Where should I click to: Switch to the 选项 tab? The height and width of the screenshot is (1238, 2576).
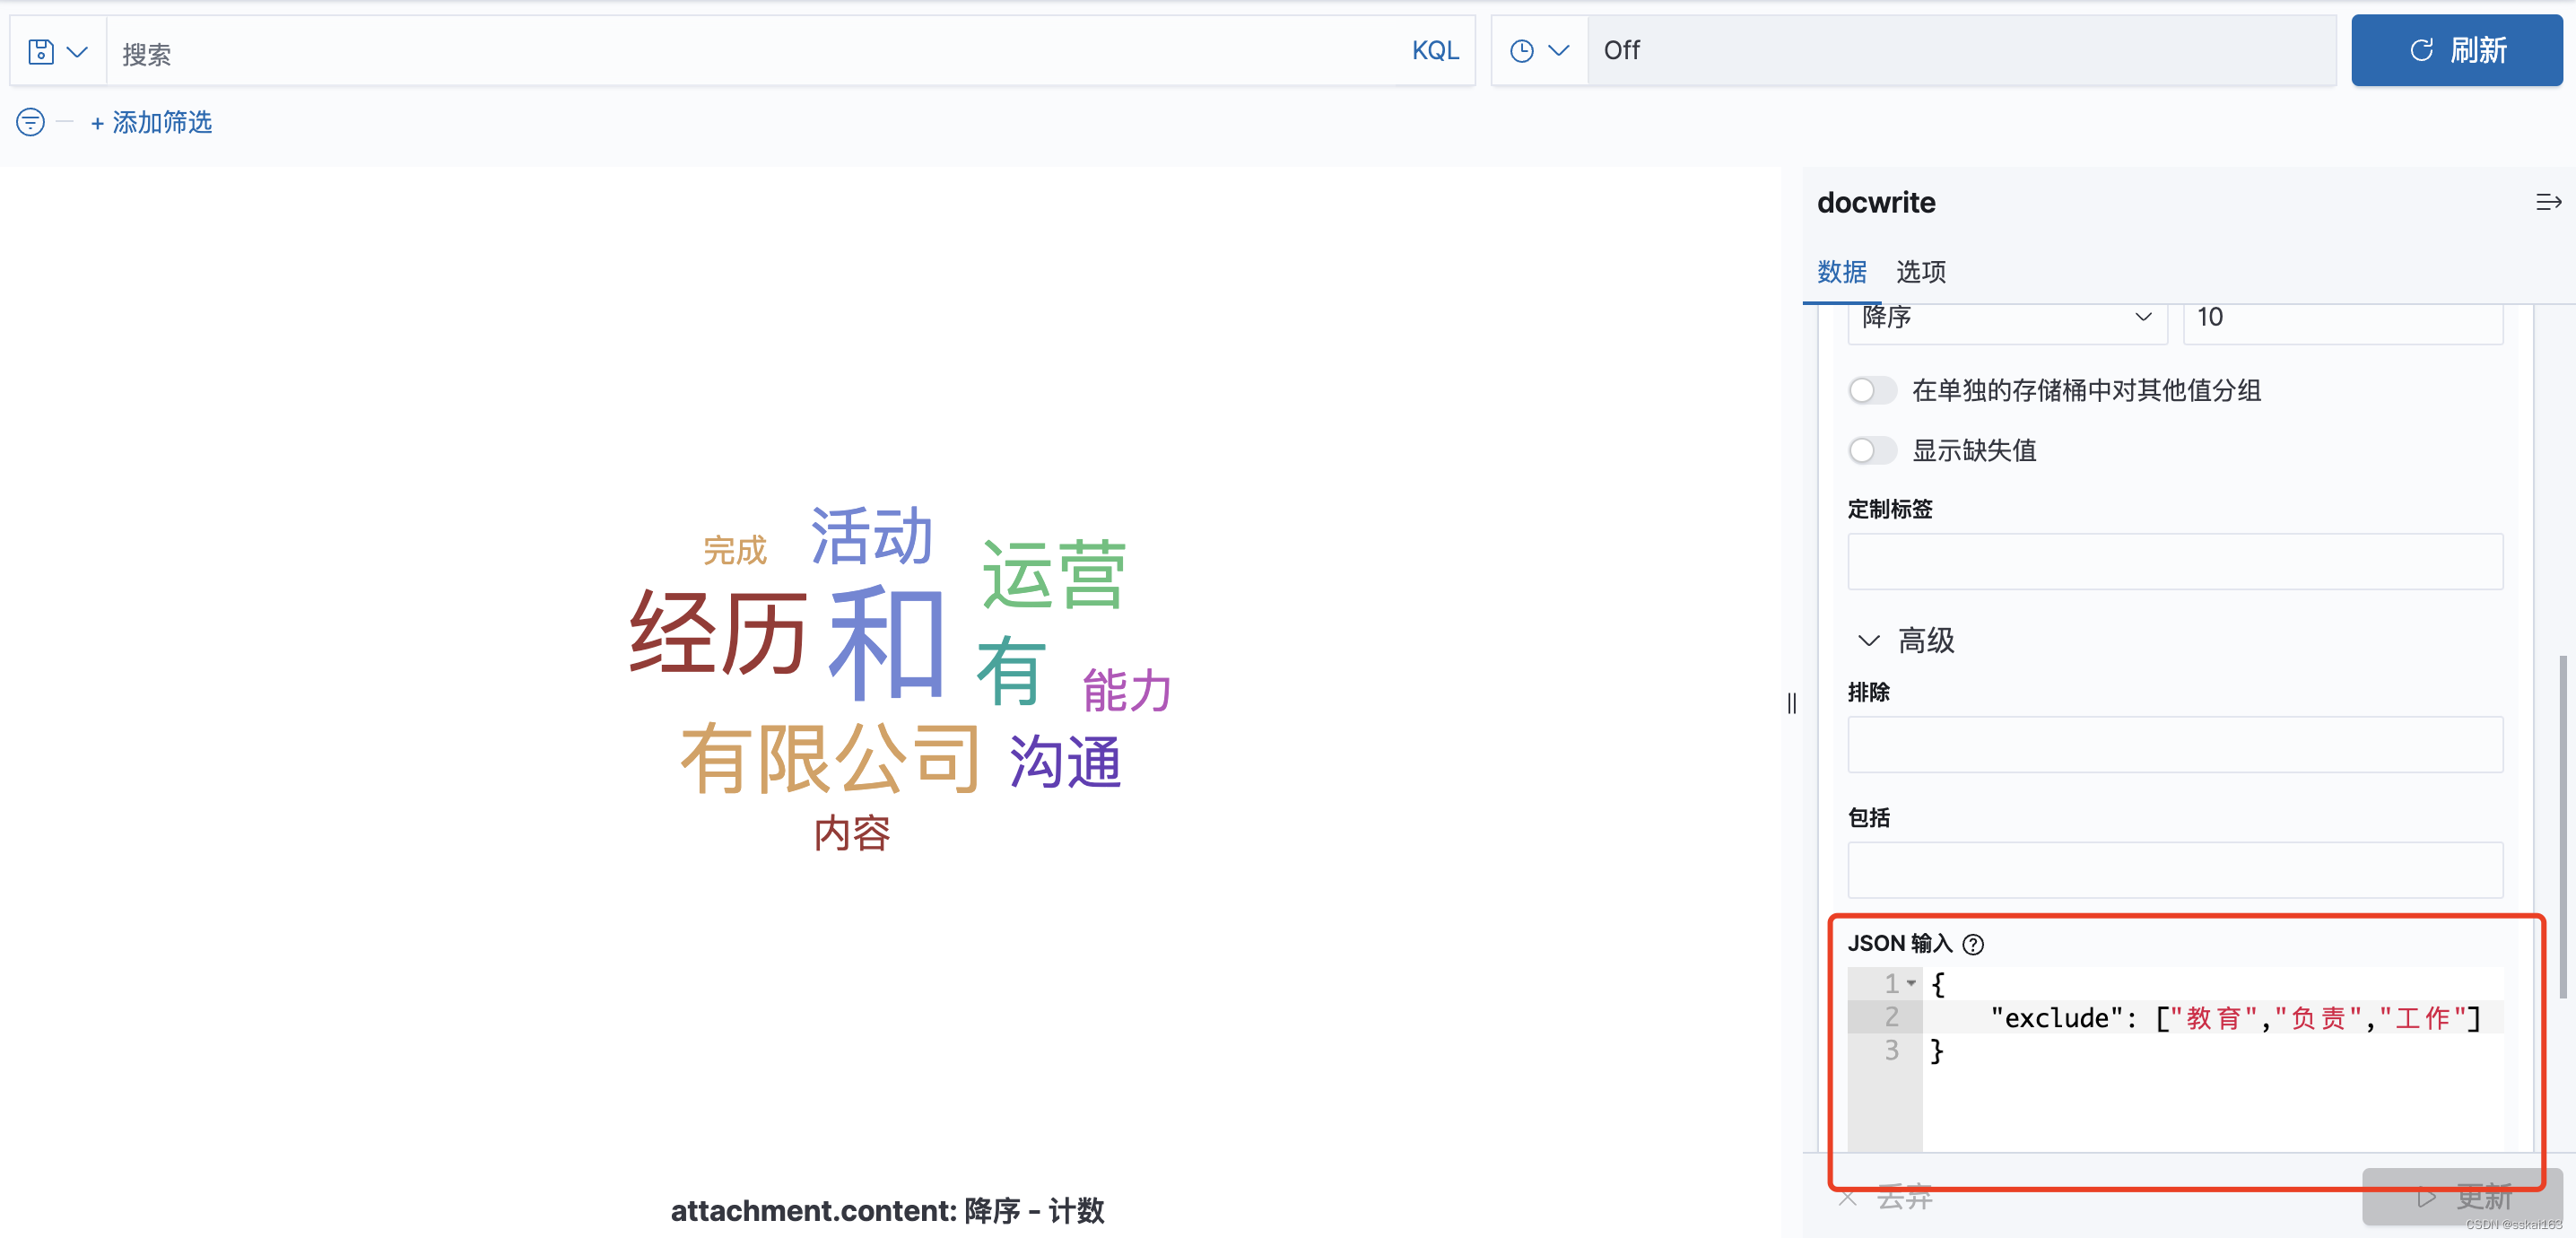(x=1920, y=272)
